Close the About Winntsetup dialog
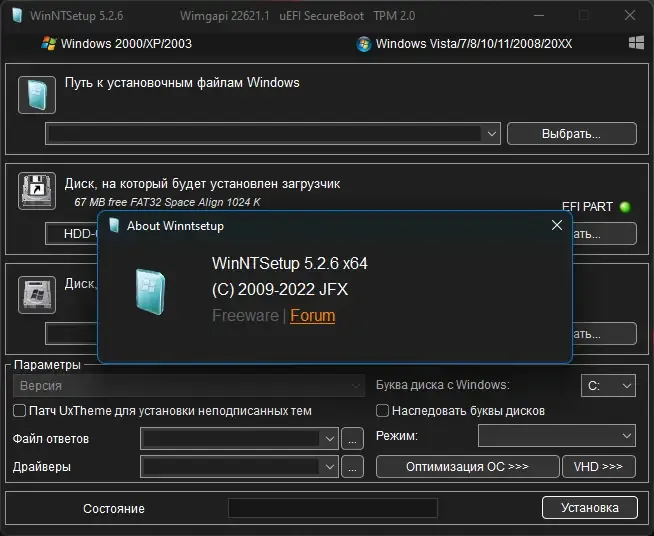This screenshot has height=536, width=654. click(x=557, y=225)
